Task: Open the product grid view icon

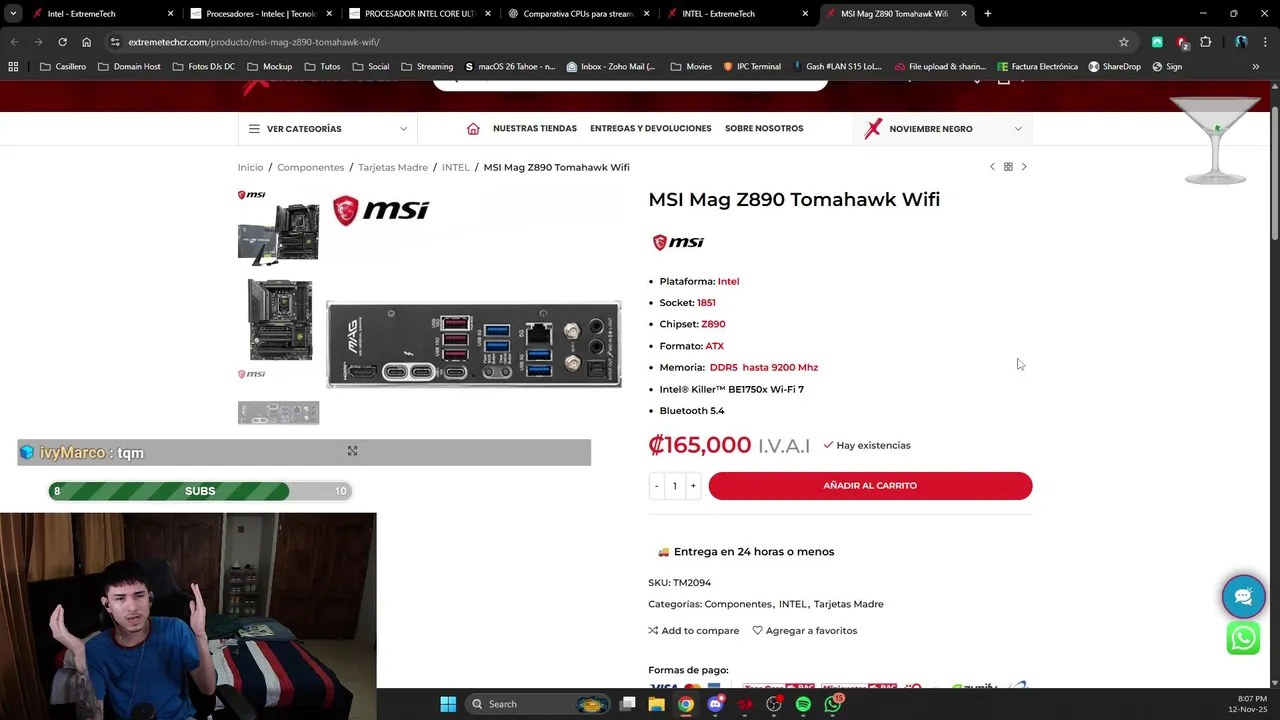Action: pos(1008,167)
